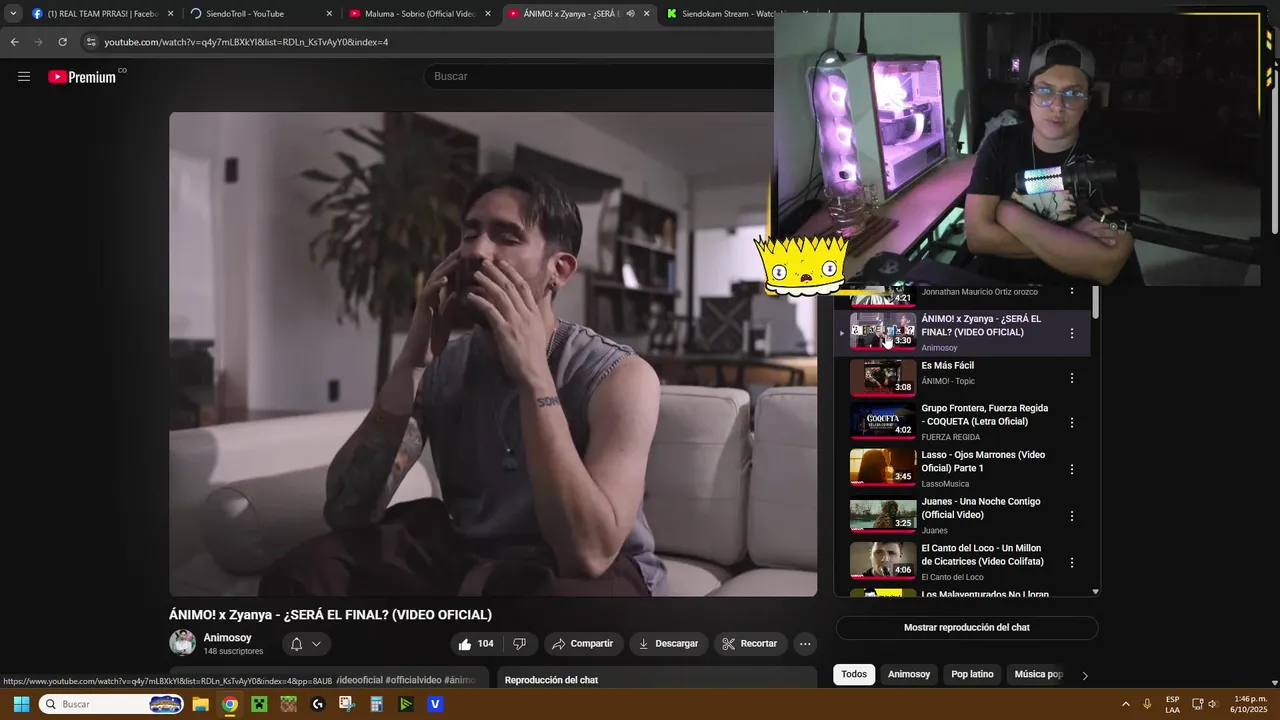1280x720 pixels.
Task: Dislike the video with thumbs down
Action: [519, 644]
